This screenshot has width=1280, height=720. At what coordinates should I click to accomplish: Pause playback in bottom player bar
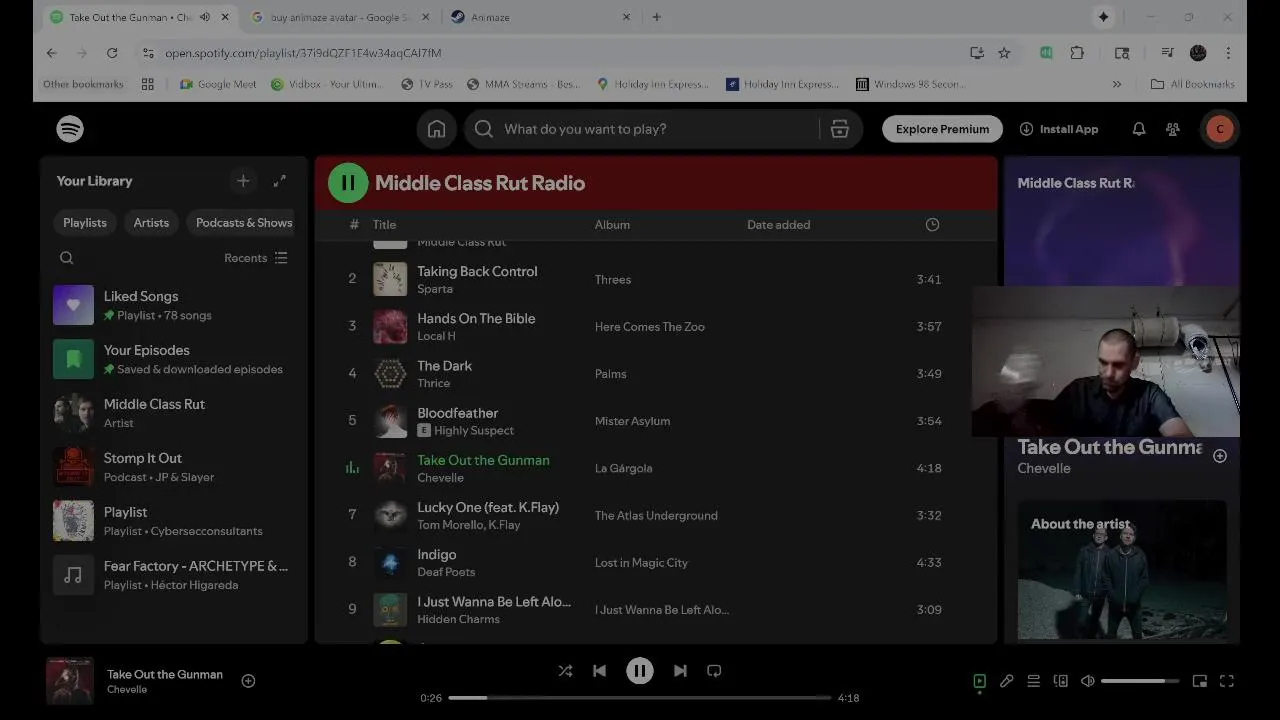(640, 671)
